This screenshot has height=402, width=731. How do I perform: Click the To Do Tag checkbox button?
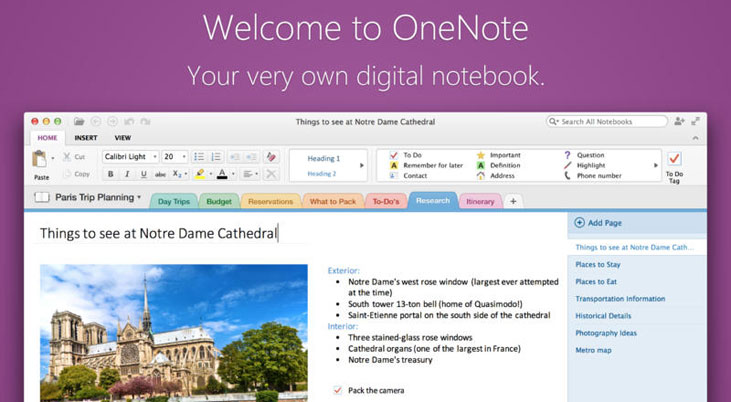[x=674, y=159]
